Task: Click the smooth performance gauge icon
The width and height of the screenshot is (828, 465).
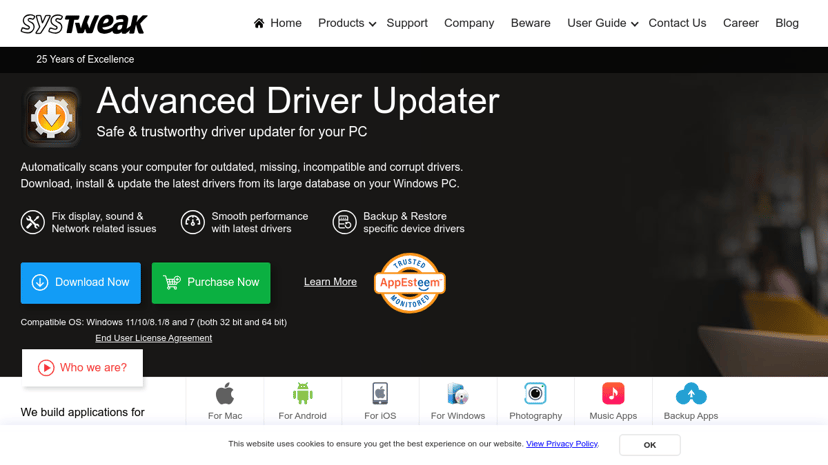Action: (193, 222)
